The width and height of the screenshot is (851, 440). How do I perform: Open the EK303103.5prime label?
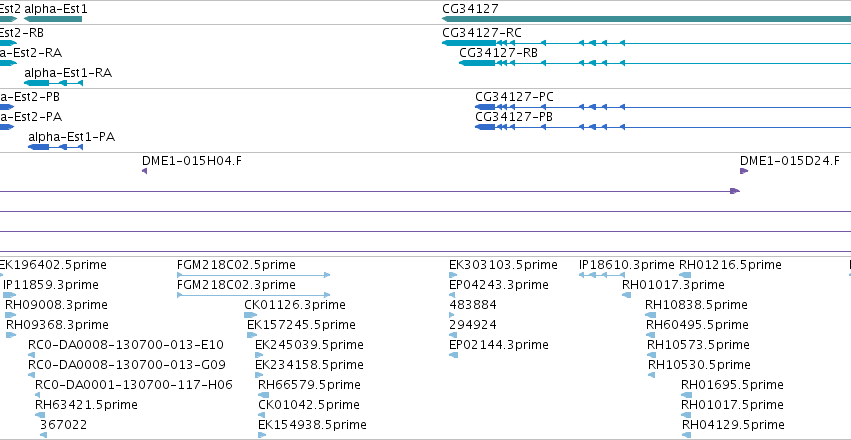503,265
